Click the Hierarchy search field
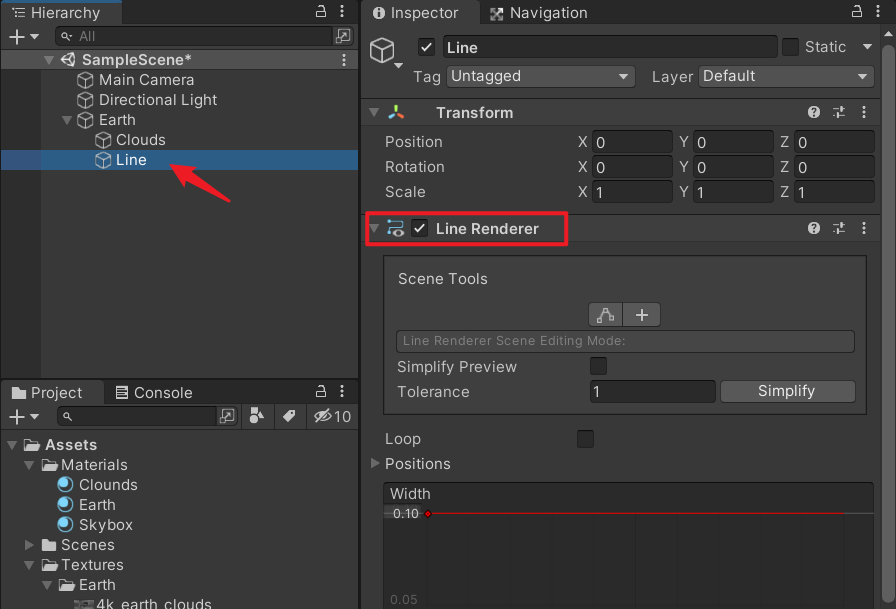896x609 pixels. pyautogui.click(x=194, y=37)
